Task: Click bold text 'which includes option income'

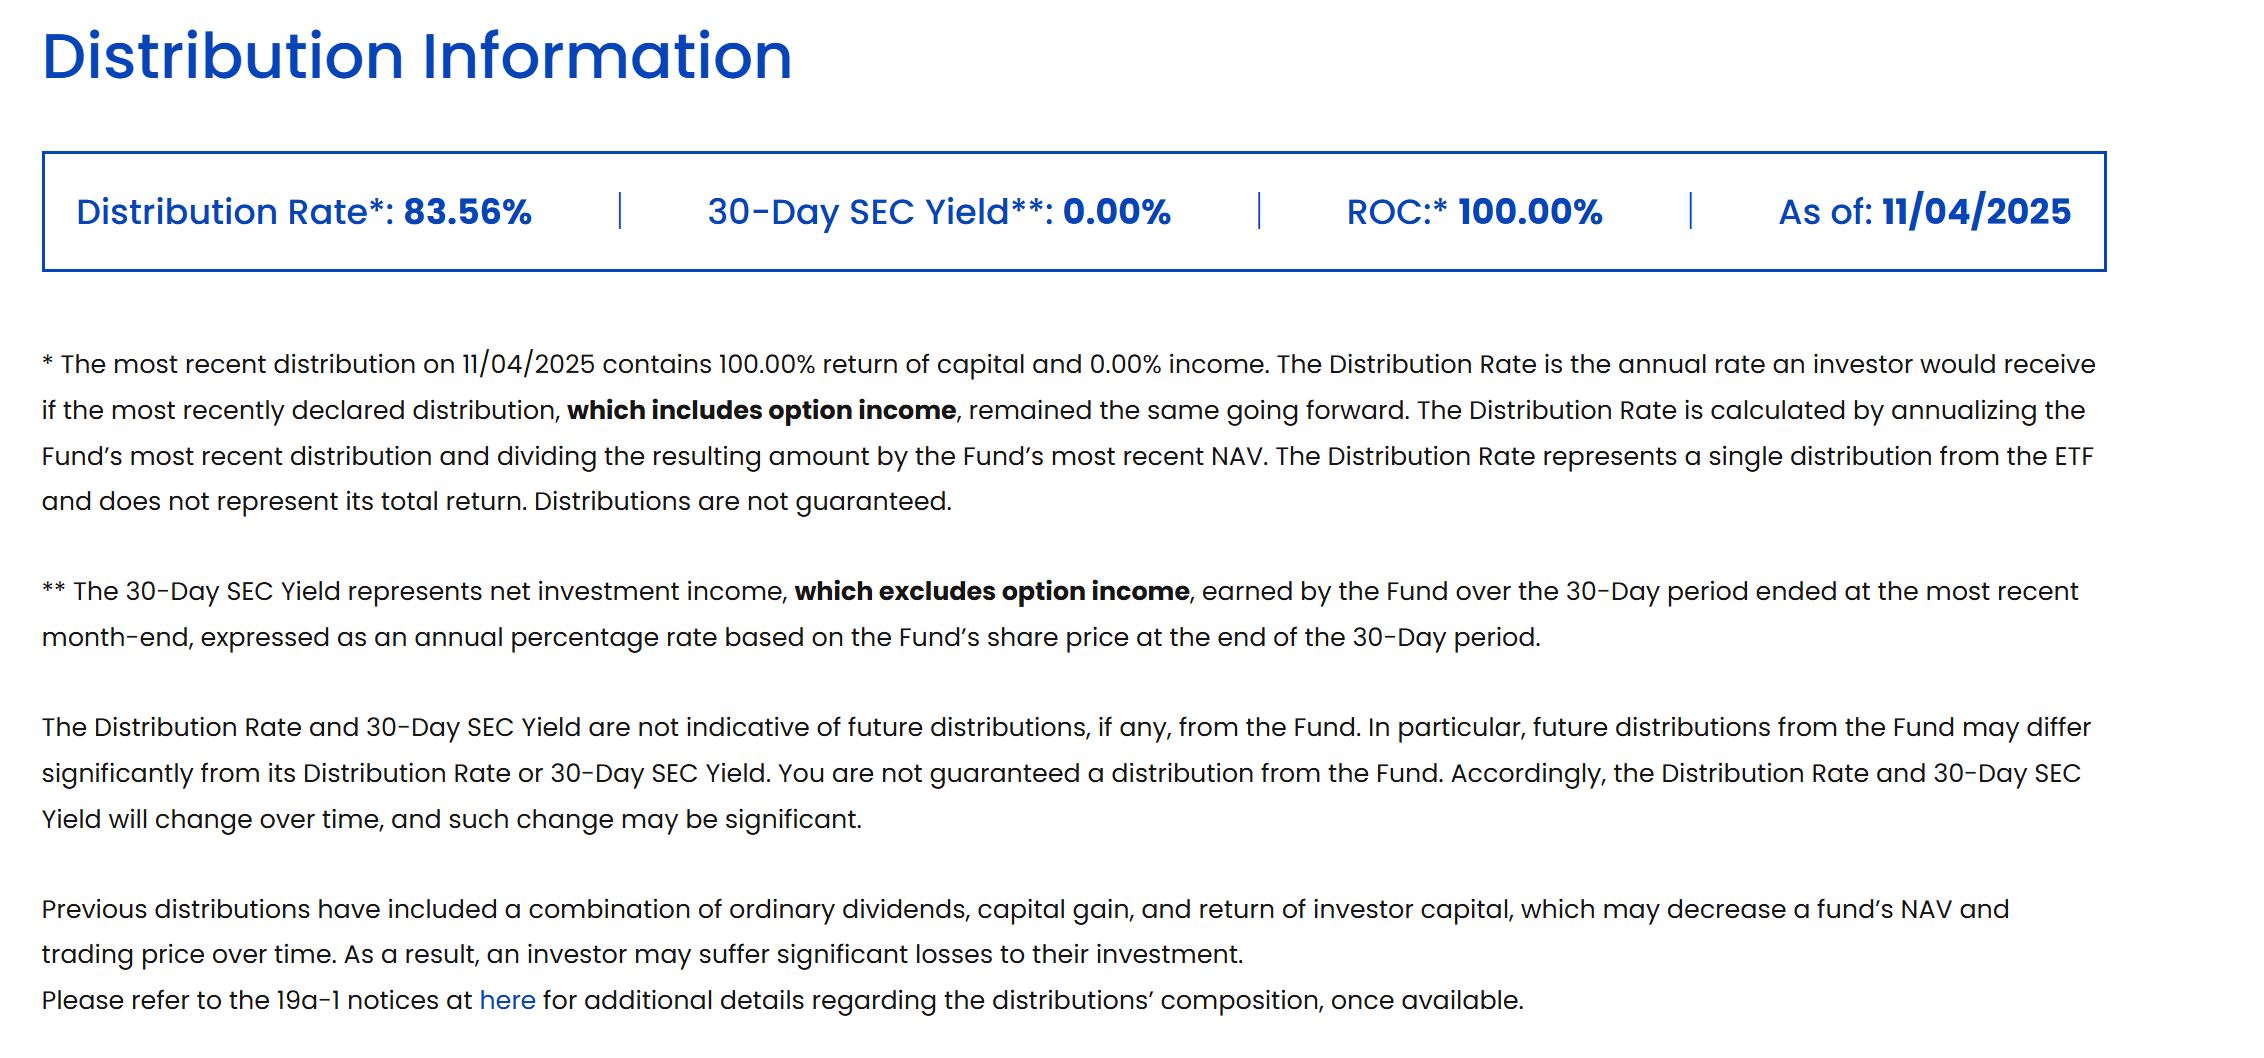Action: click(761, 410)
